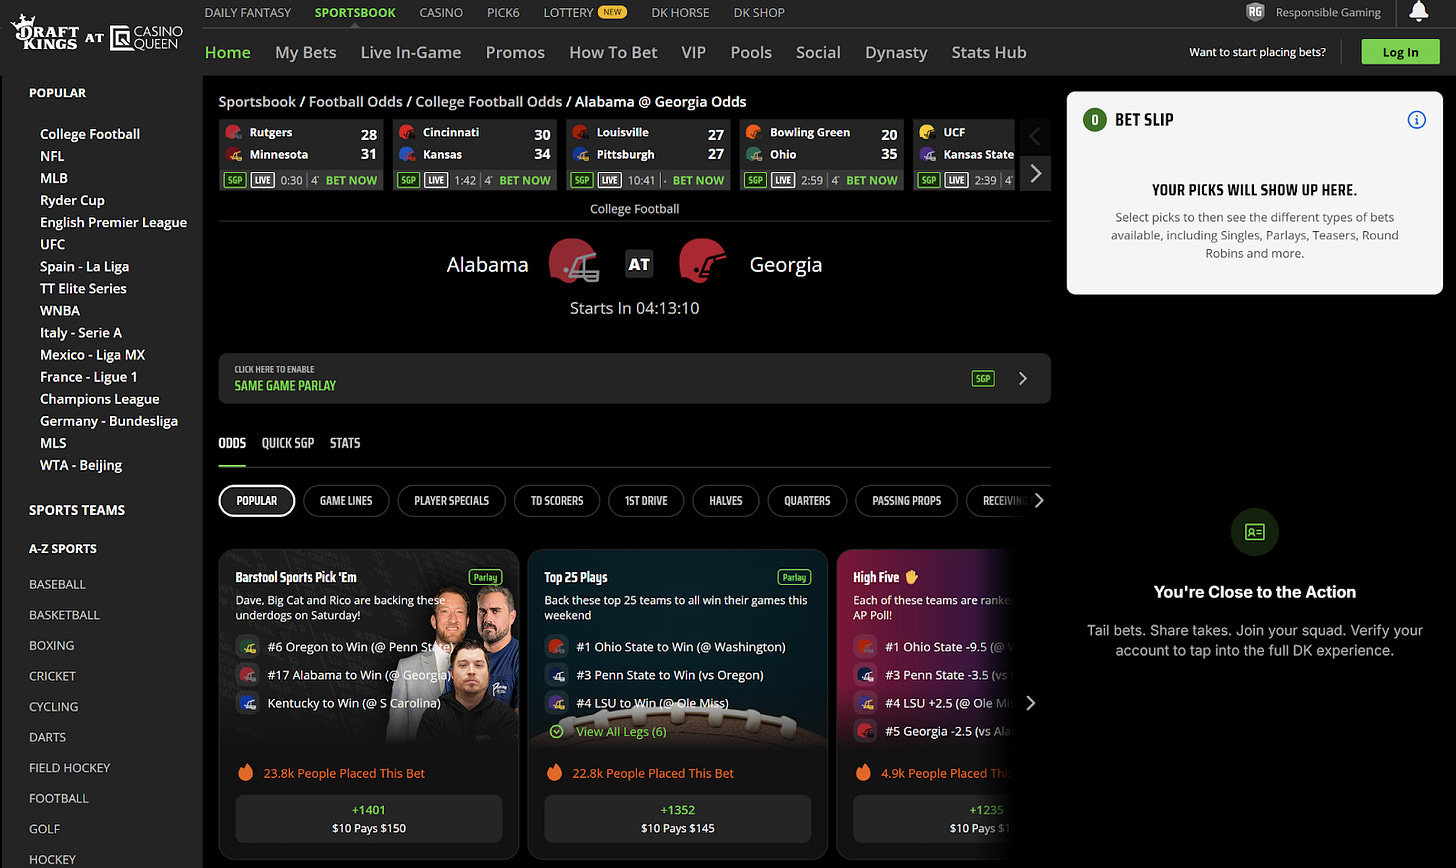The width and height of the screenshot is (1456, 868).
Task: Click the DraftKings logo
Action: click(45, 35)
